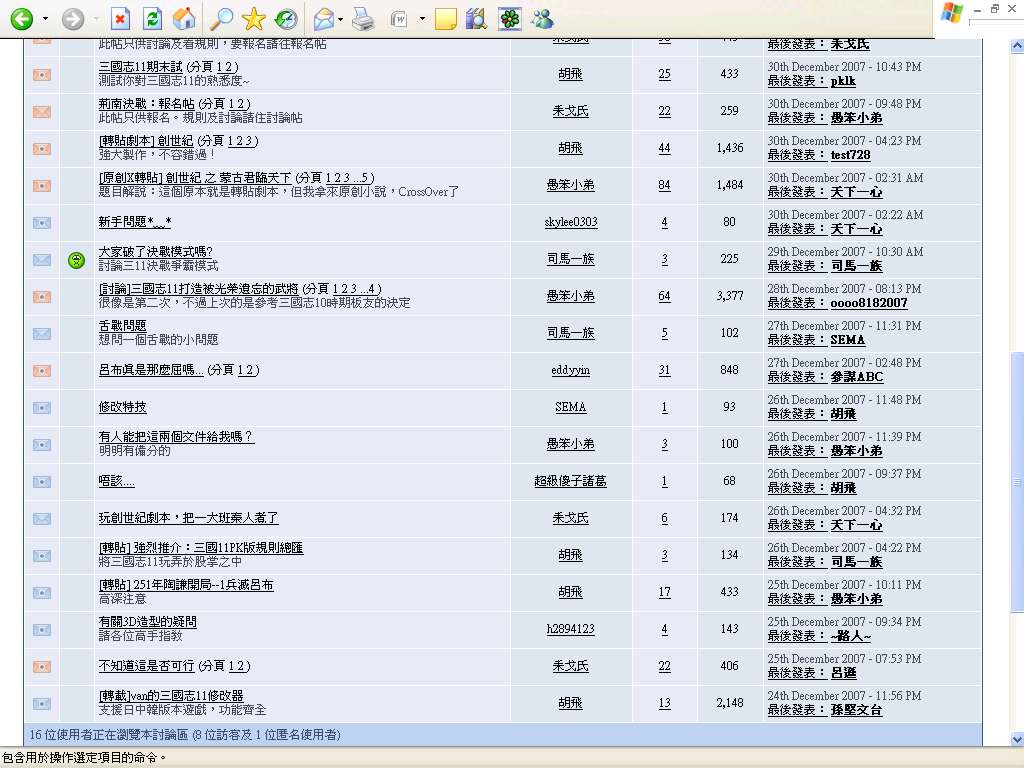The height and width of the screenshot is (768, 1024).
Task: View author profile h2894123
Action: pos(571,629)
